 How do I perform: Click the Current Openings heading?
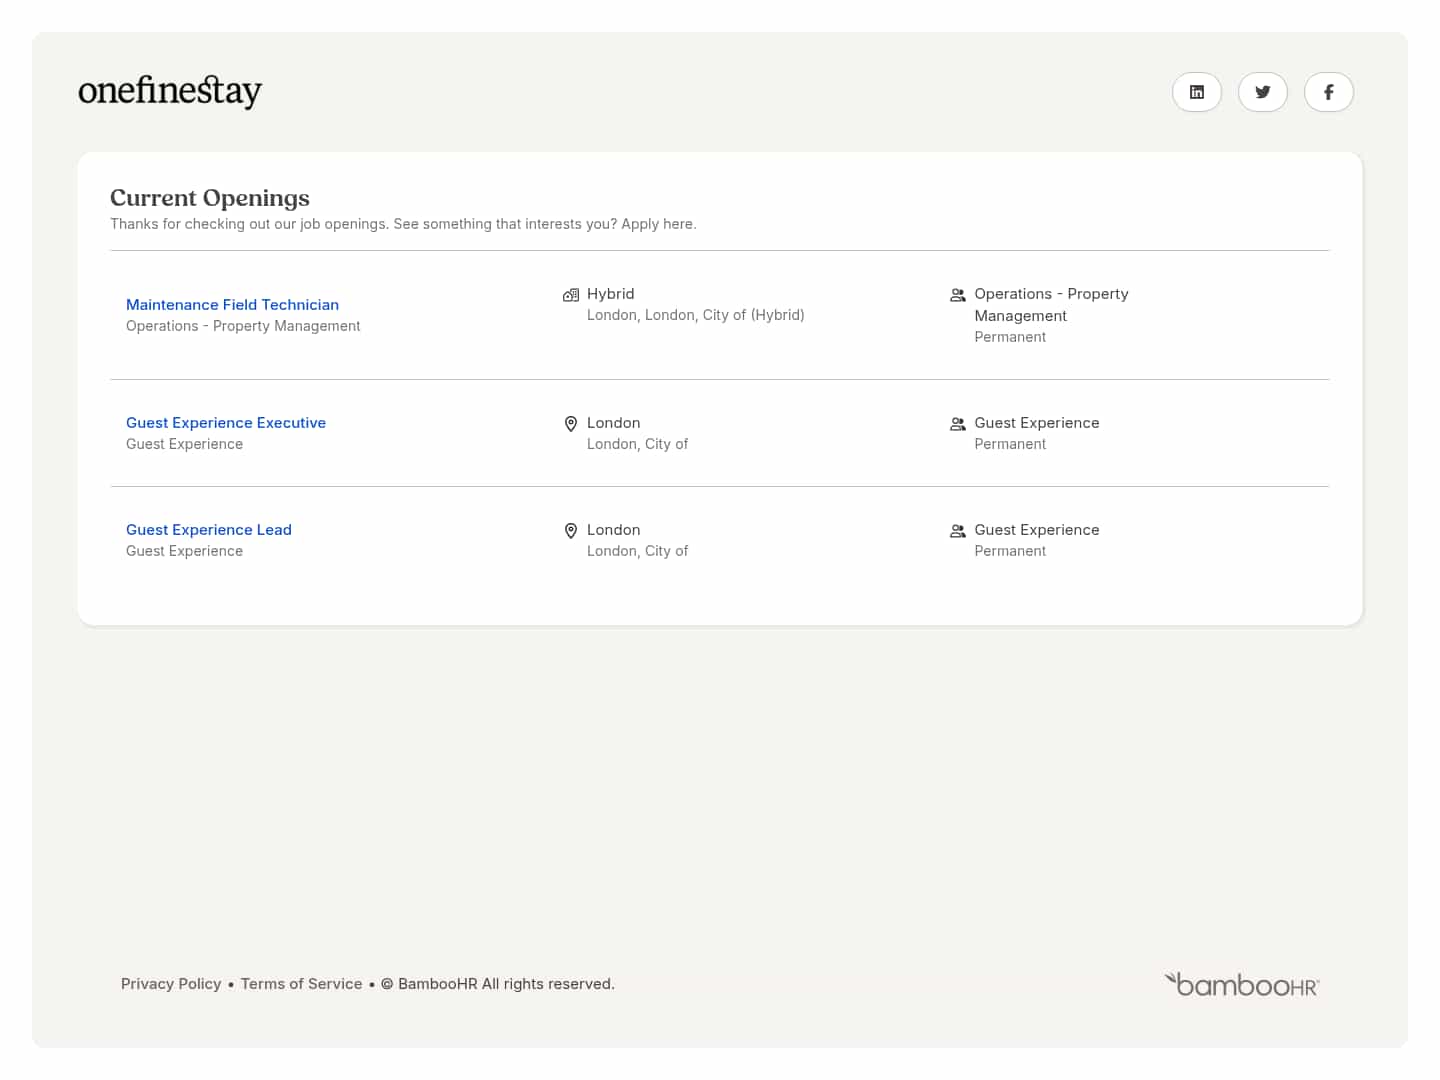(210, 198)
